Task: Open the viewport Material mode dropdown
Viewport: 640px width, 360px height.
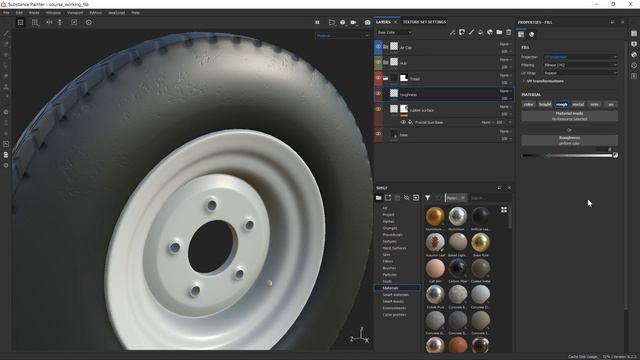Action: pyautogui.click(x=342, y=36)
